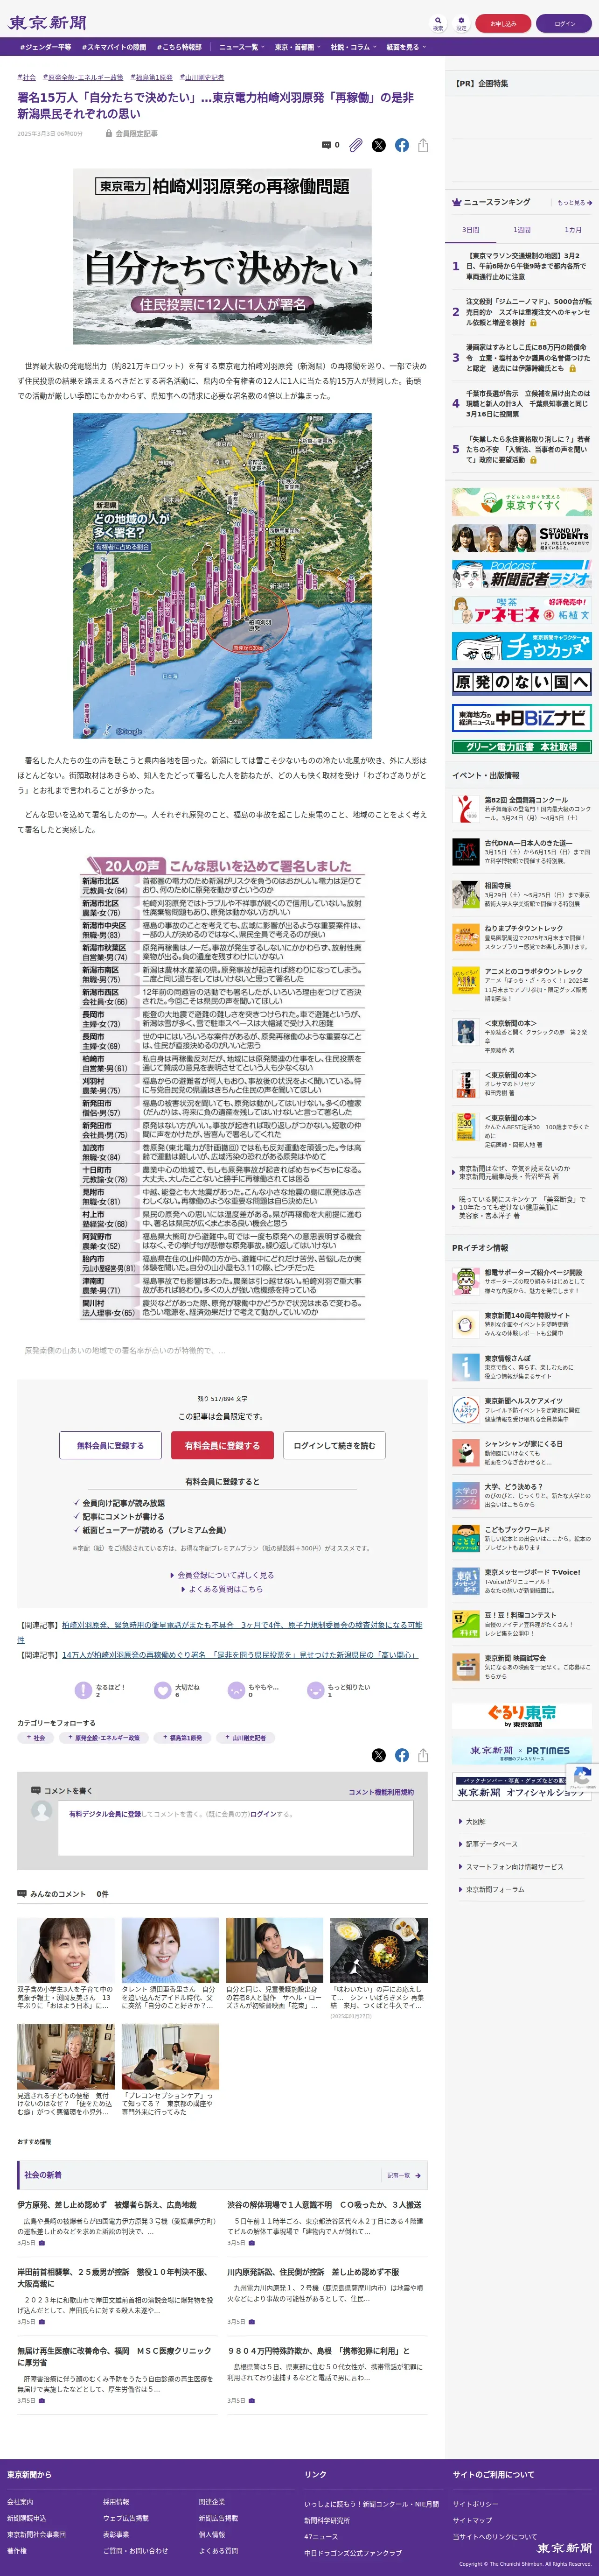
Task: Click the 有料会員に登録する button
Action: pyautogui.click(x=222, y=1445)
